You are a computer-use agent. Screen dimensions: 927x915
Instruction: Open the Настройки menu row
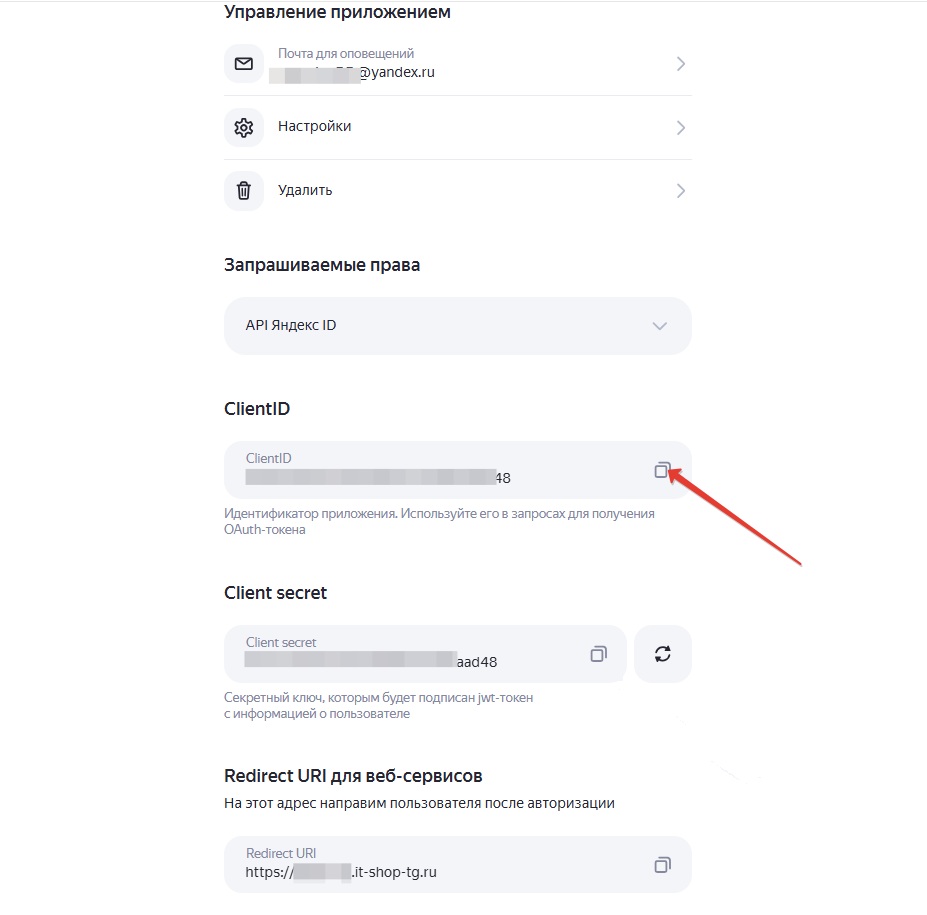(x=458, y=128)
